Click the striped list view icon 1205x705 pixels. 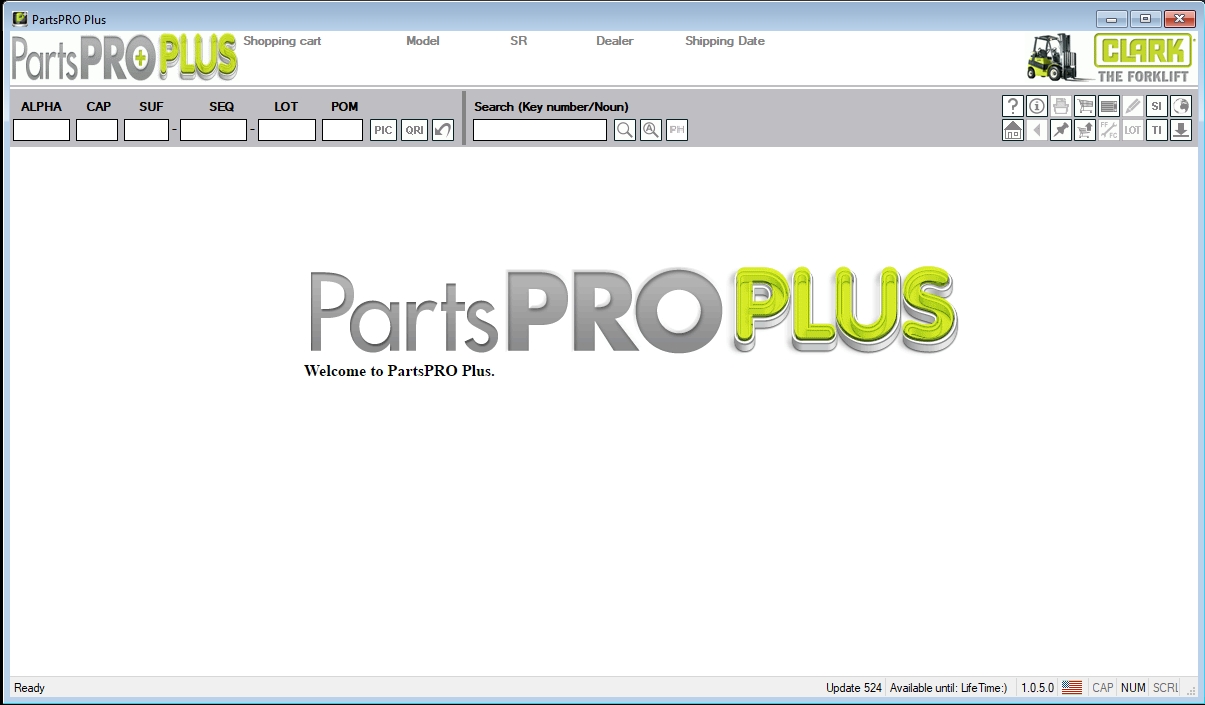tap(1108, 106)
